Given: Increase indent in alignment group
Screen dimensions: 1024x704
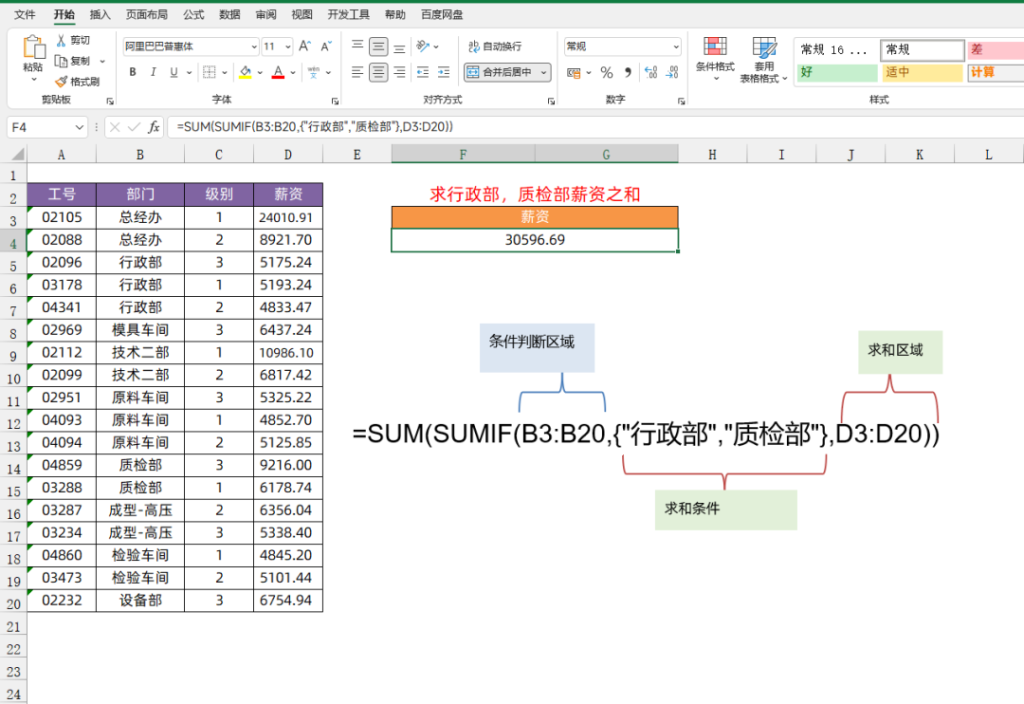Looking at the screenshot, I should [444, 72].
